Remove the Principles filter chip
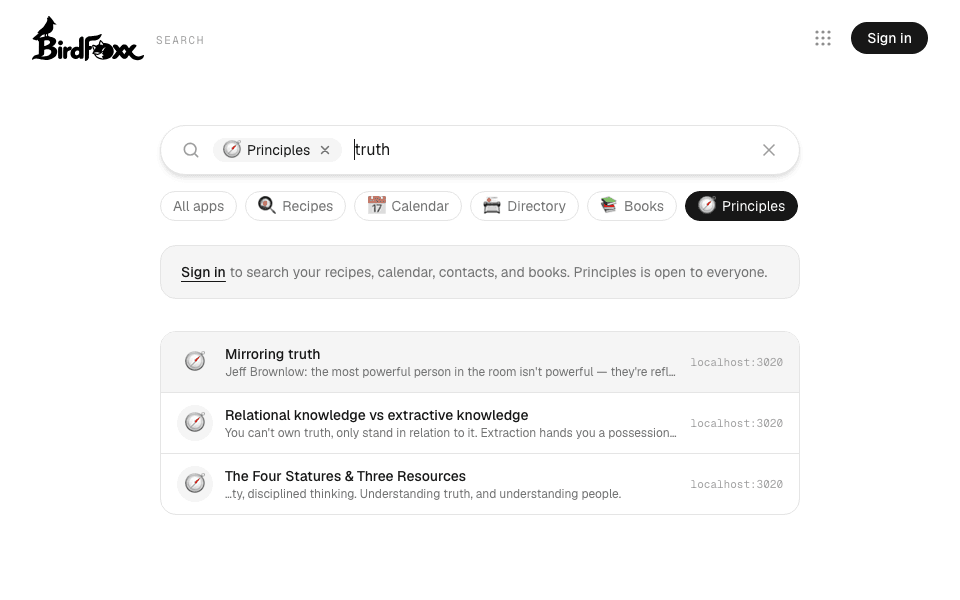Image resolution: width=960 pixels, height=600 pixels. coord(325,150)
